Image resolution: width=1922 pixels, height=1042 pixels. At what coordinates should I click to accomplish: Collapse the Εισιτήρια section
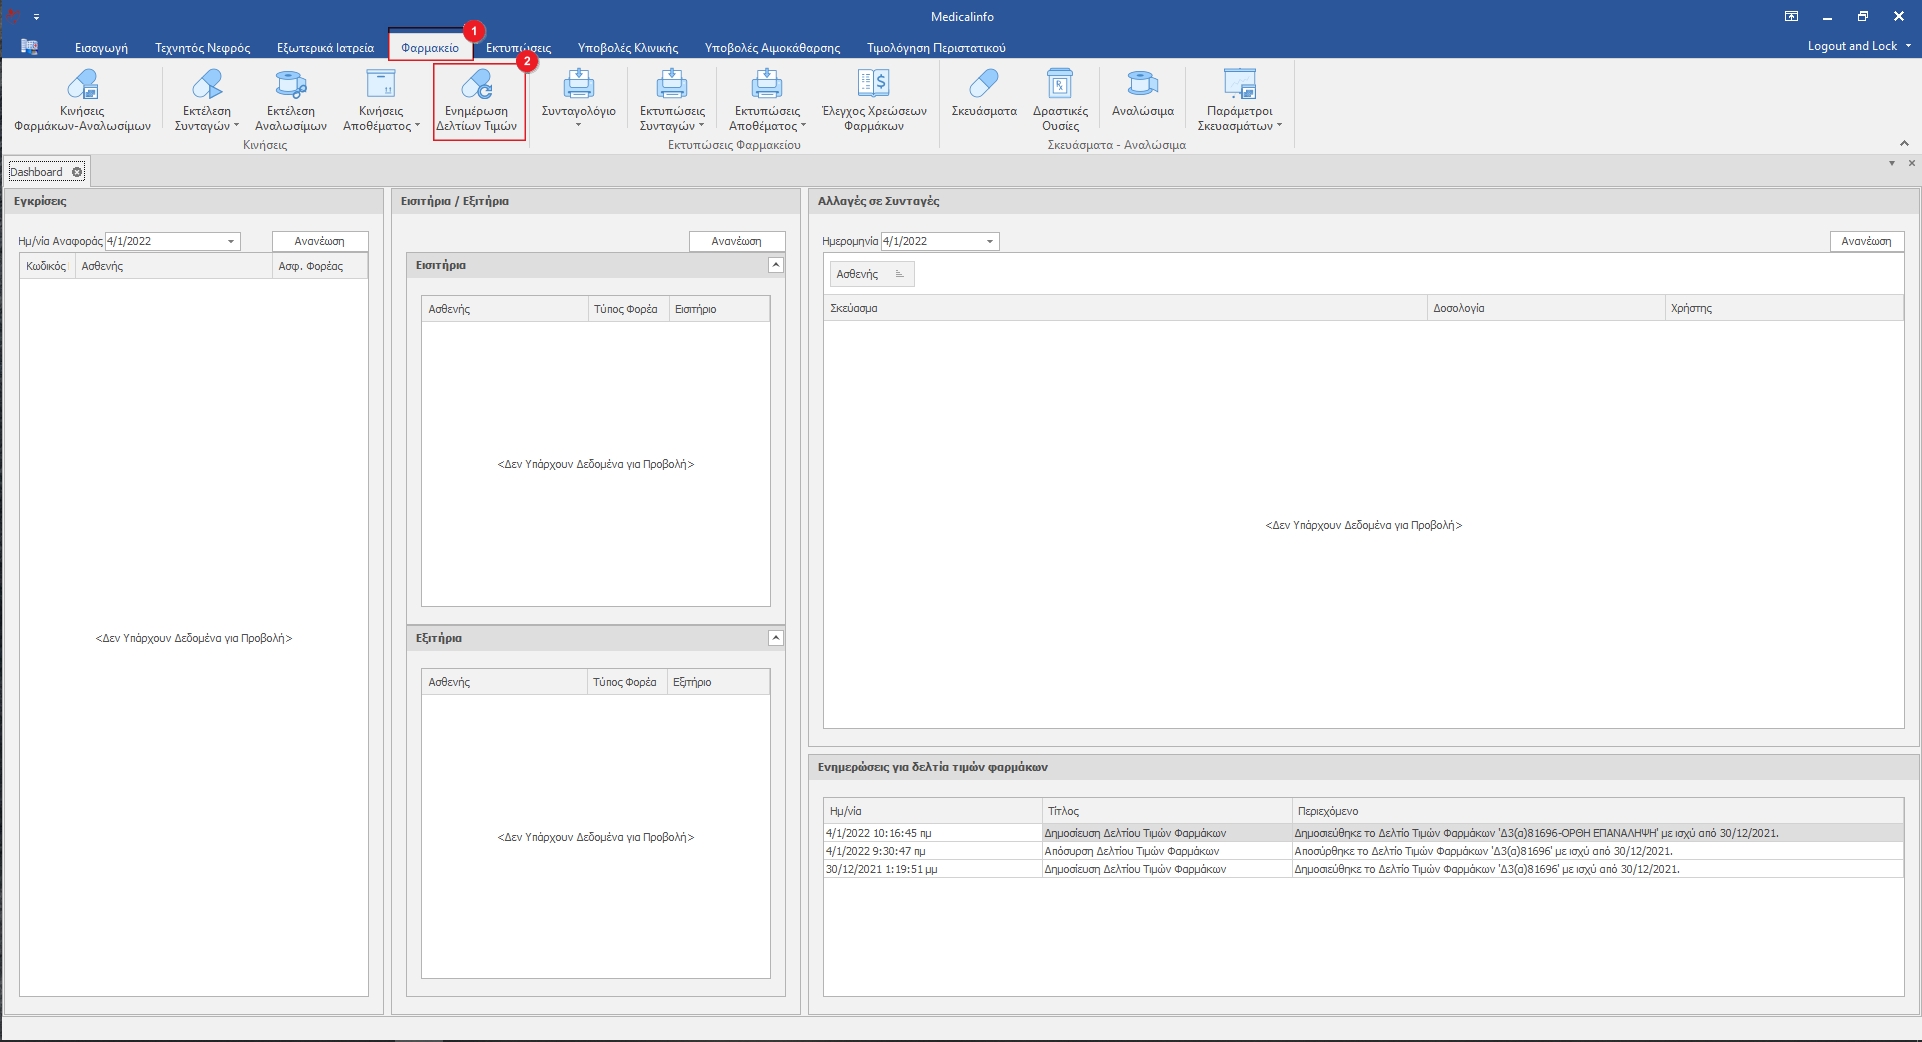775,265
